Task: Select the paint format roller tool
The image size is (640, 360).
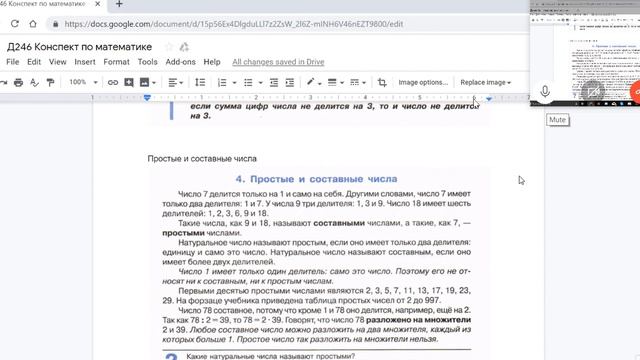Action: pos(50,82)
